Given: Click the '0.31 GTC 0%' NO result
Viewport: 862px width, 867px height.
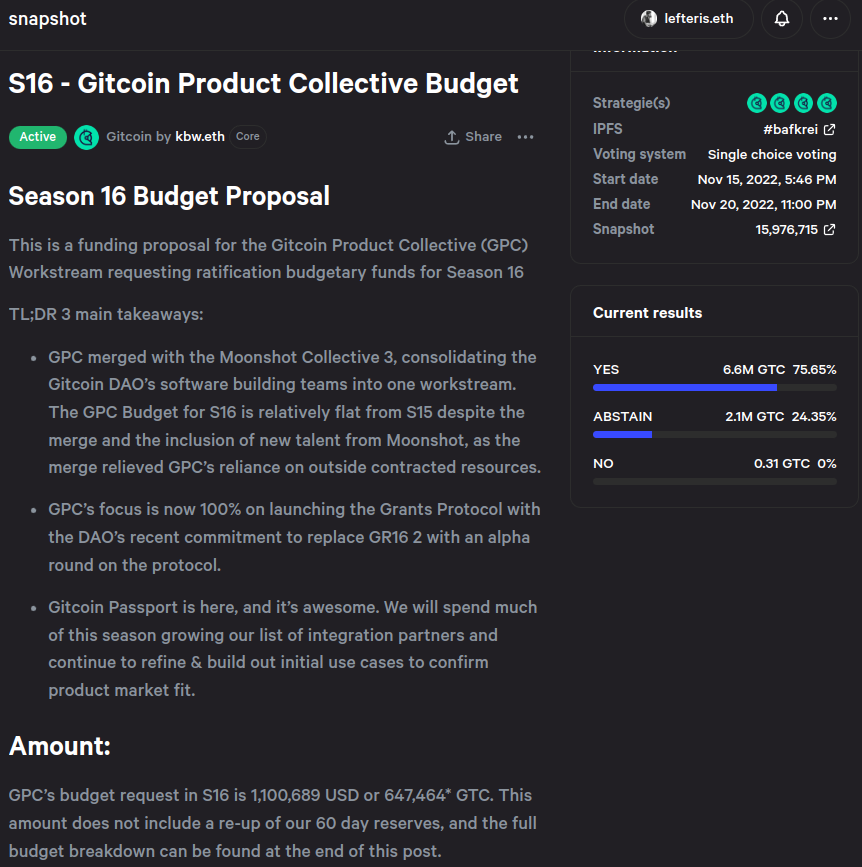Looking at the screenshot, I should [795, 463].
